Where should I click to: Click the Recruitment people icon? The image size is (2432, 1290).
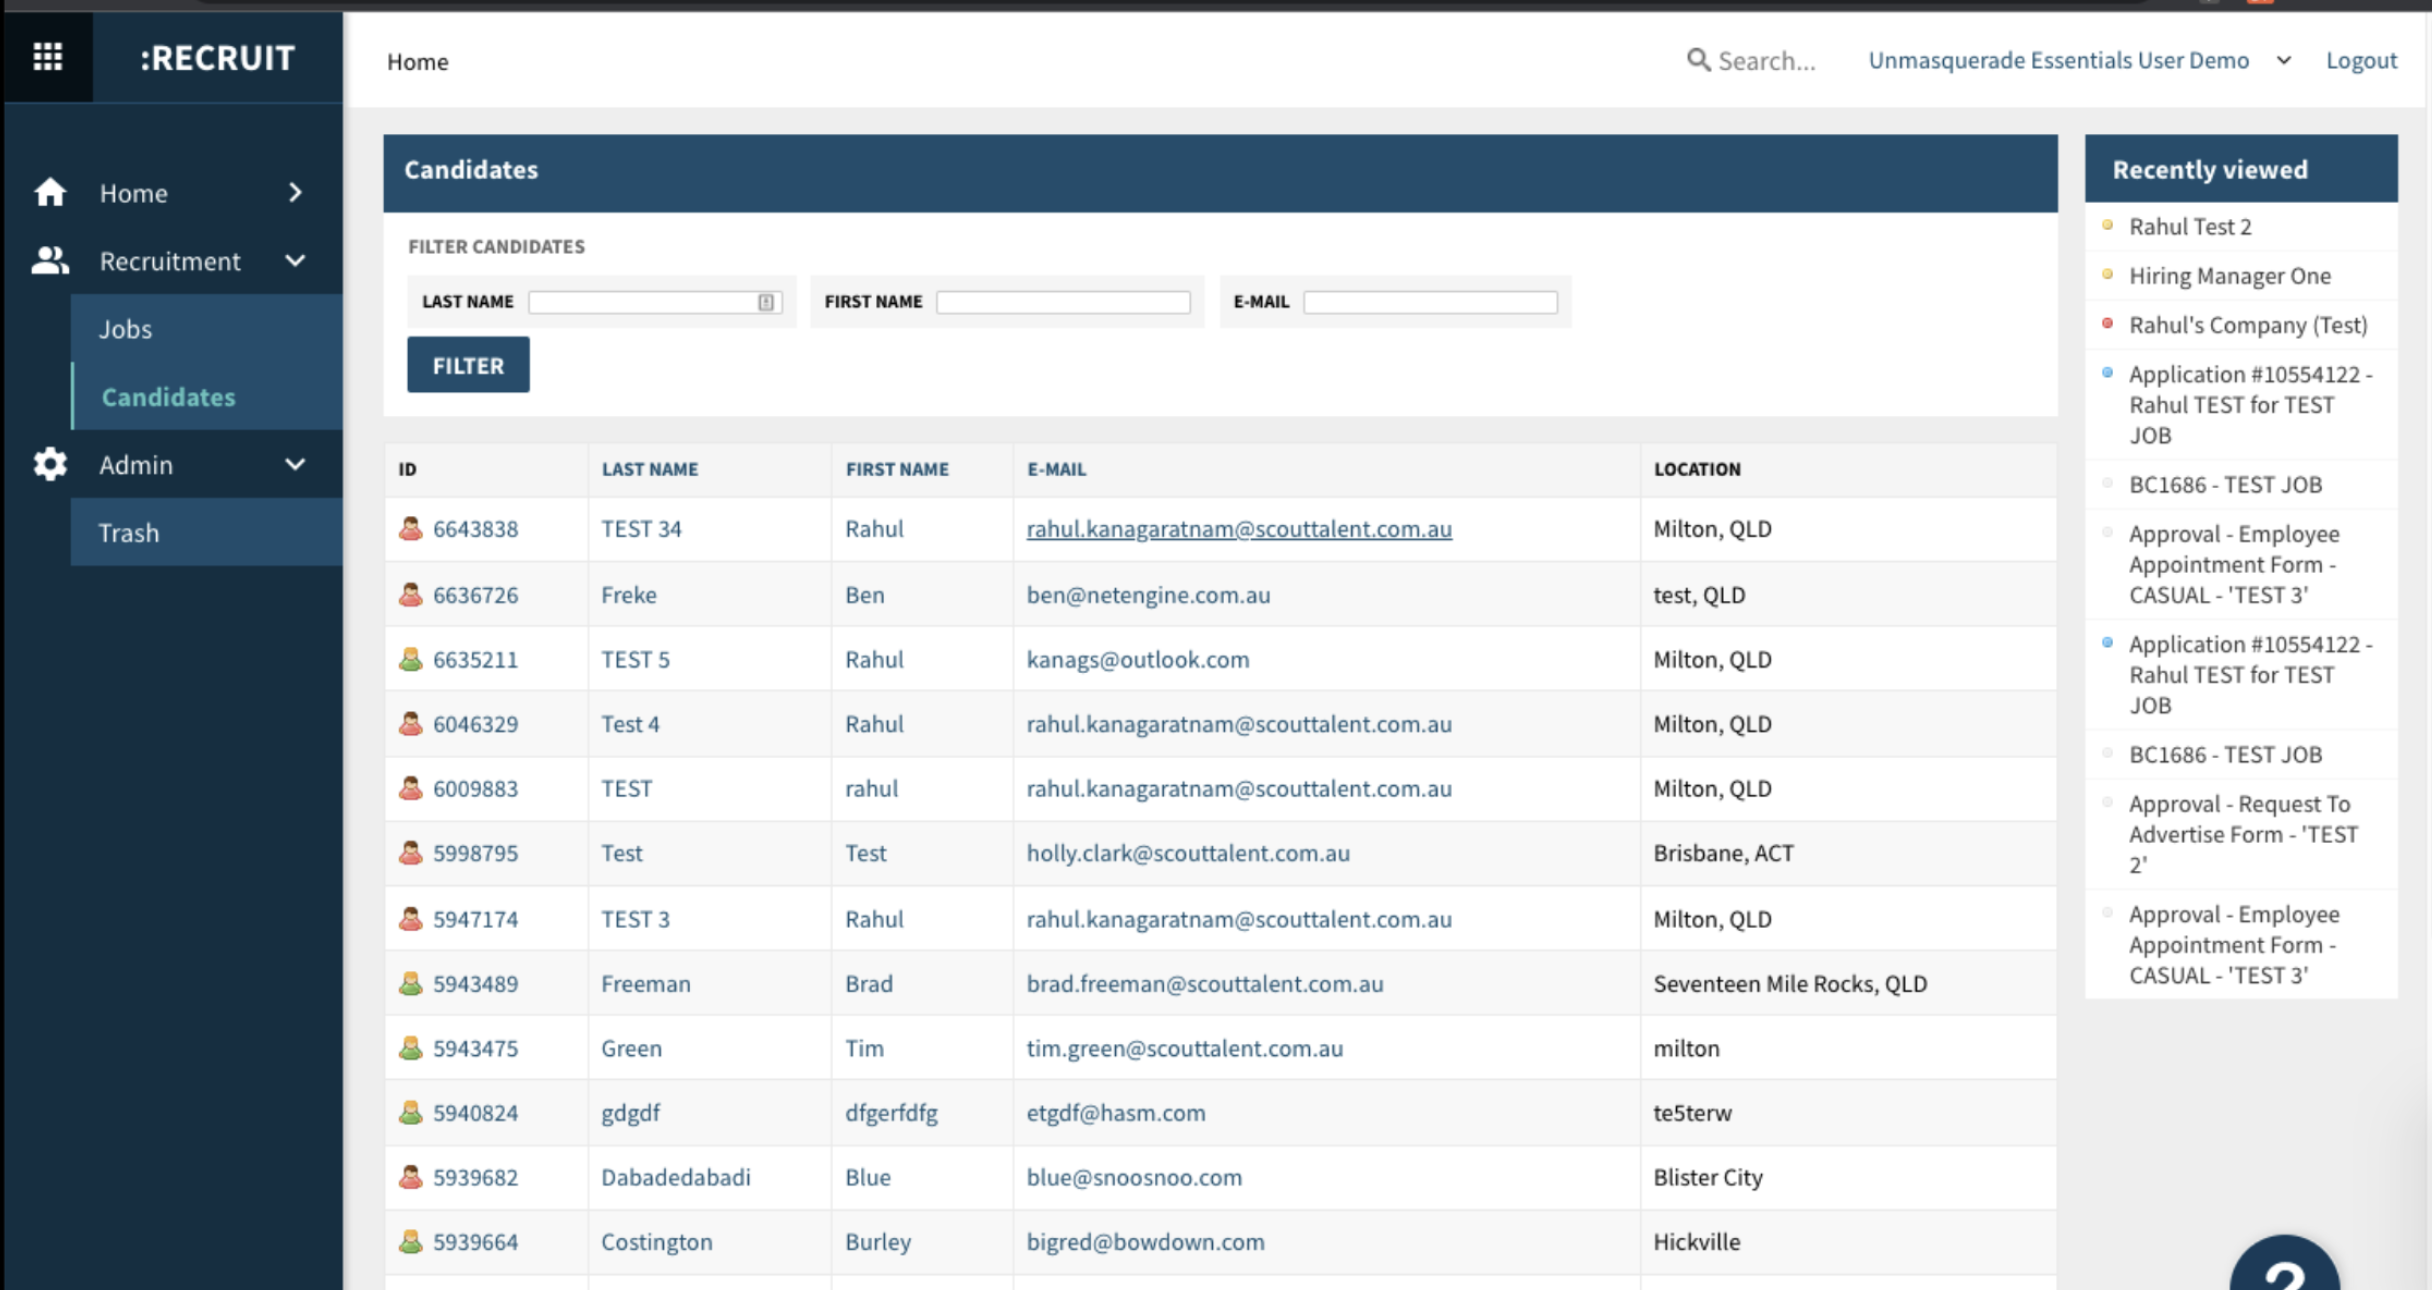pos(50,261)
